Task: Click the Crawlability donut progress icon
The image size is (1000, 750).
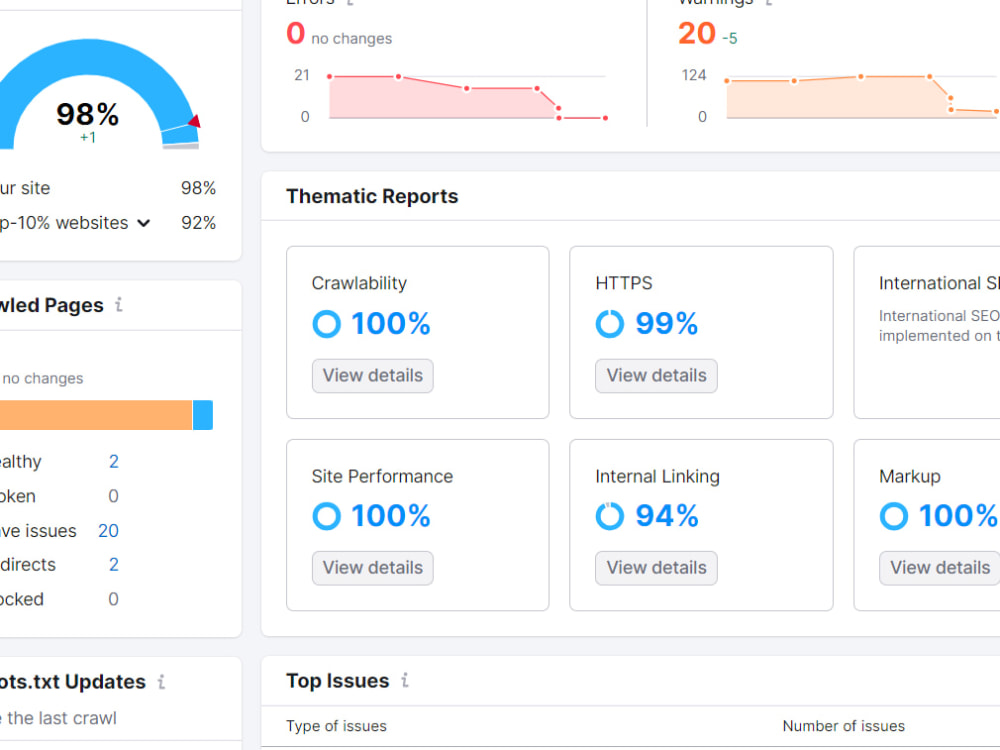Action: (327, 323)
